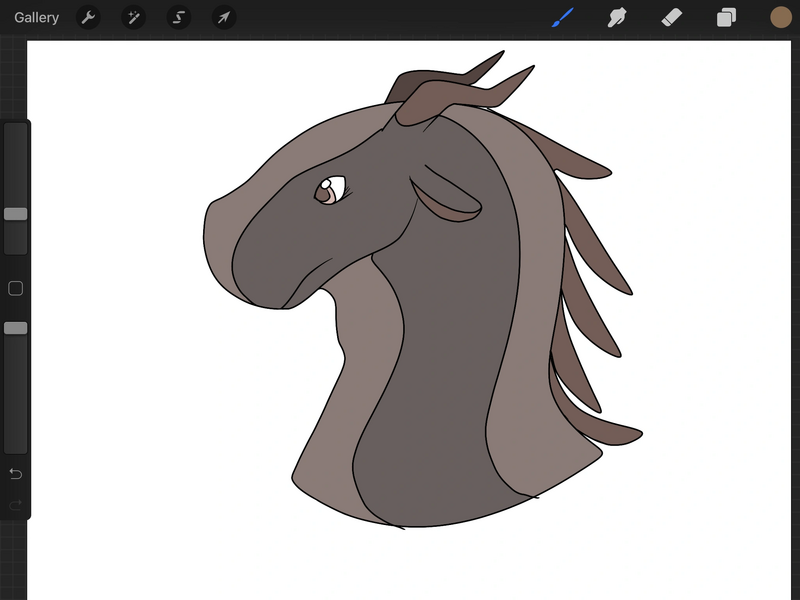The width and height of the screenshot is (800, 600).
Task: Click the brush size slider handle
Action: click(16, 214)
